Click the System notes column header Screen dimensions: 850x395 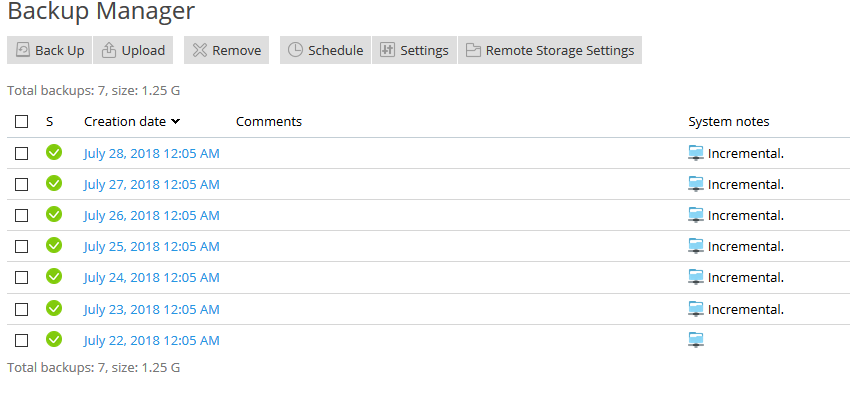pyautogui.click(x=729, y=121)
